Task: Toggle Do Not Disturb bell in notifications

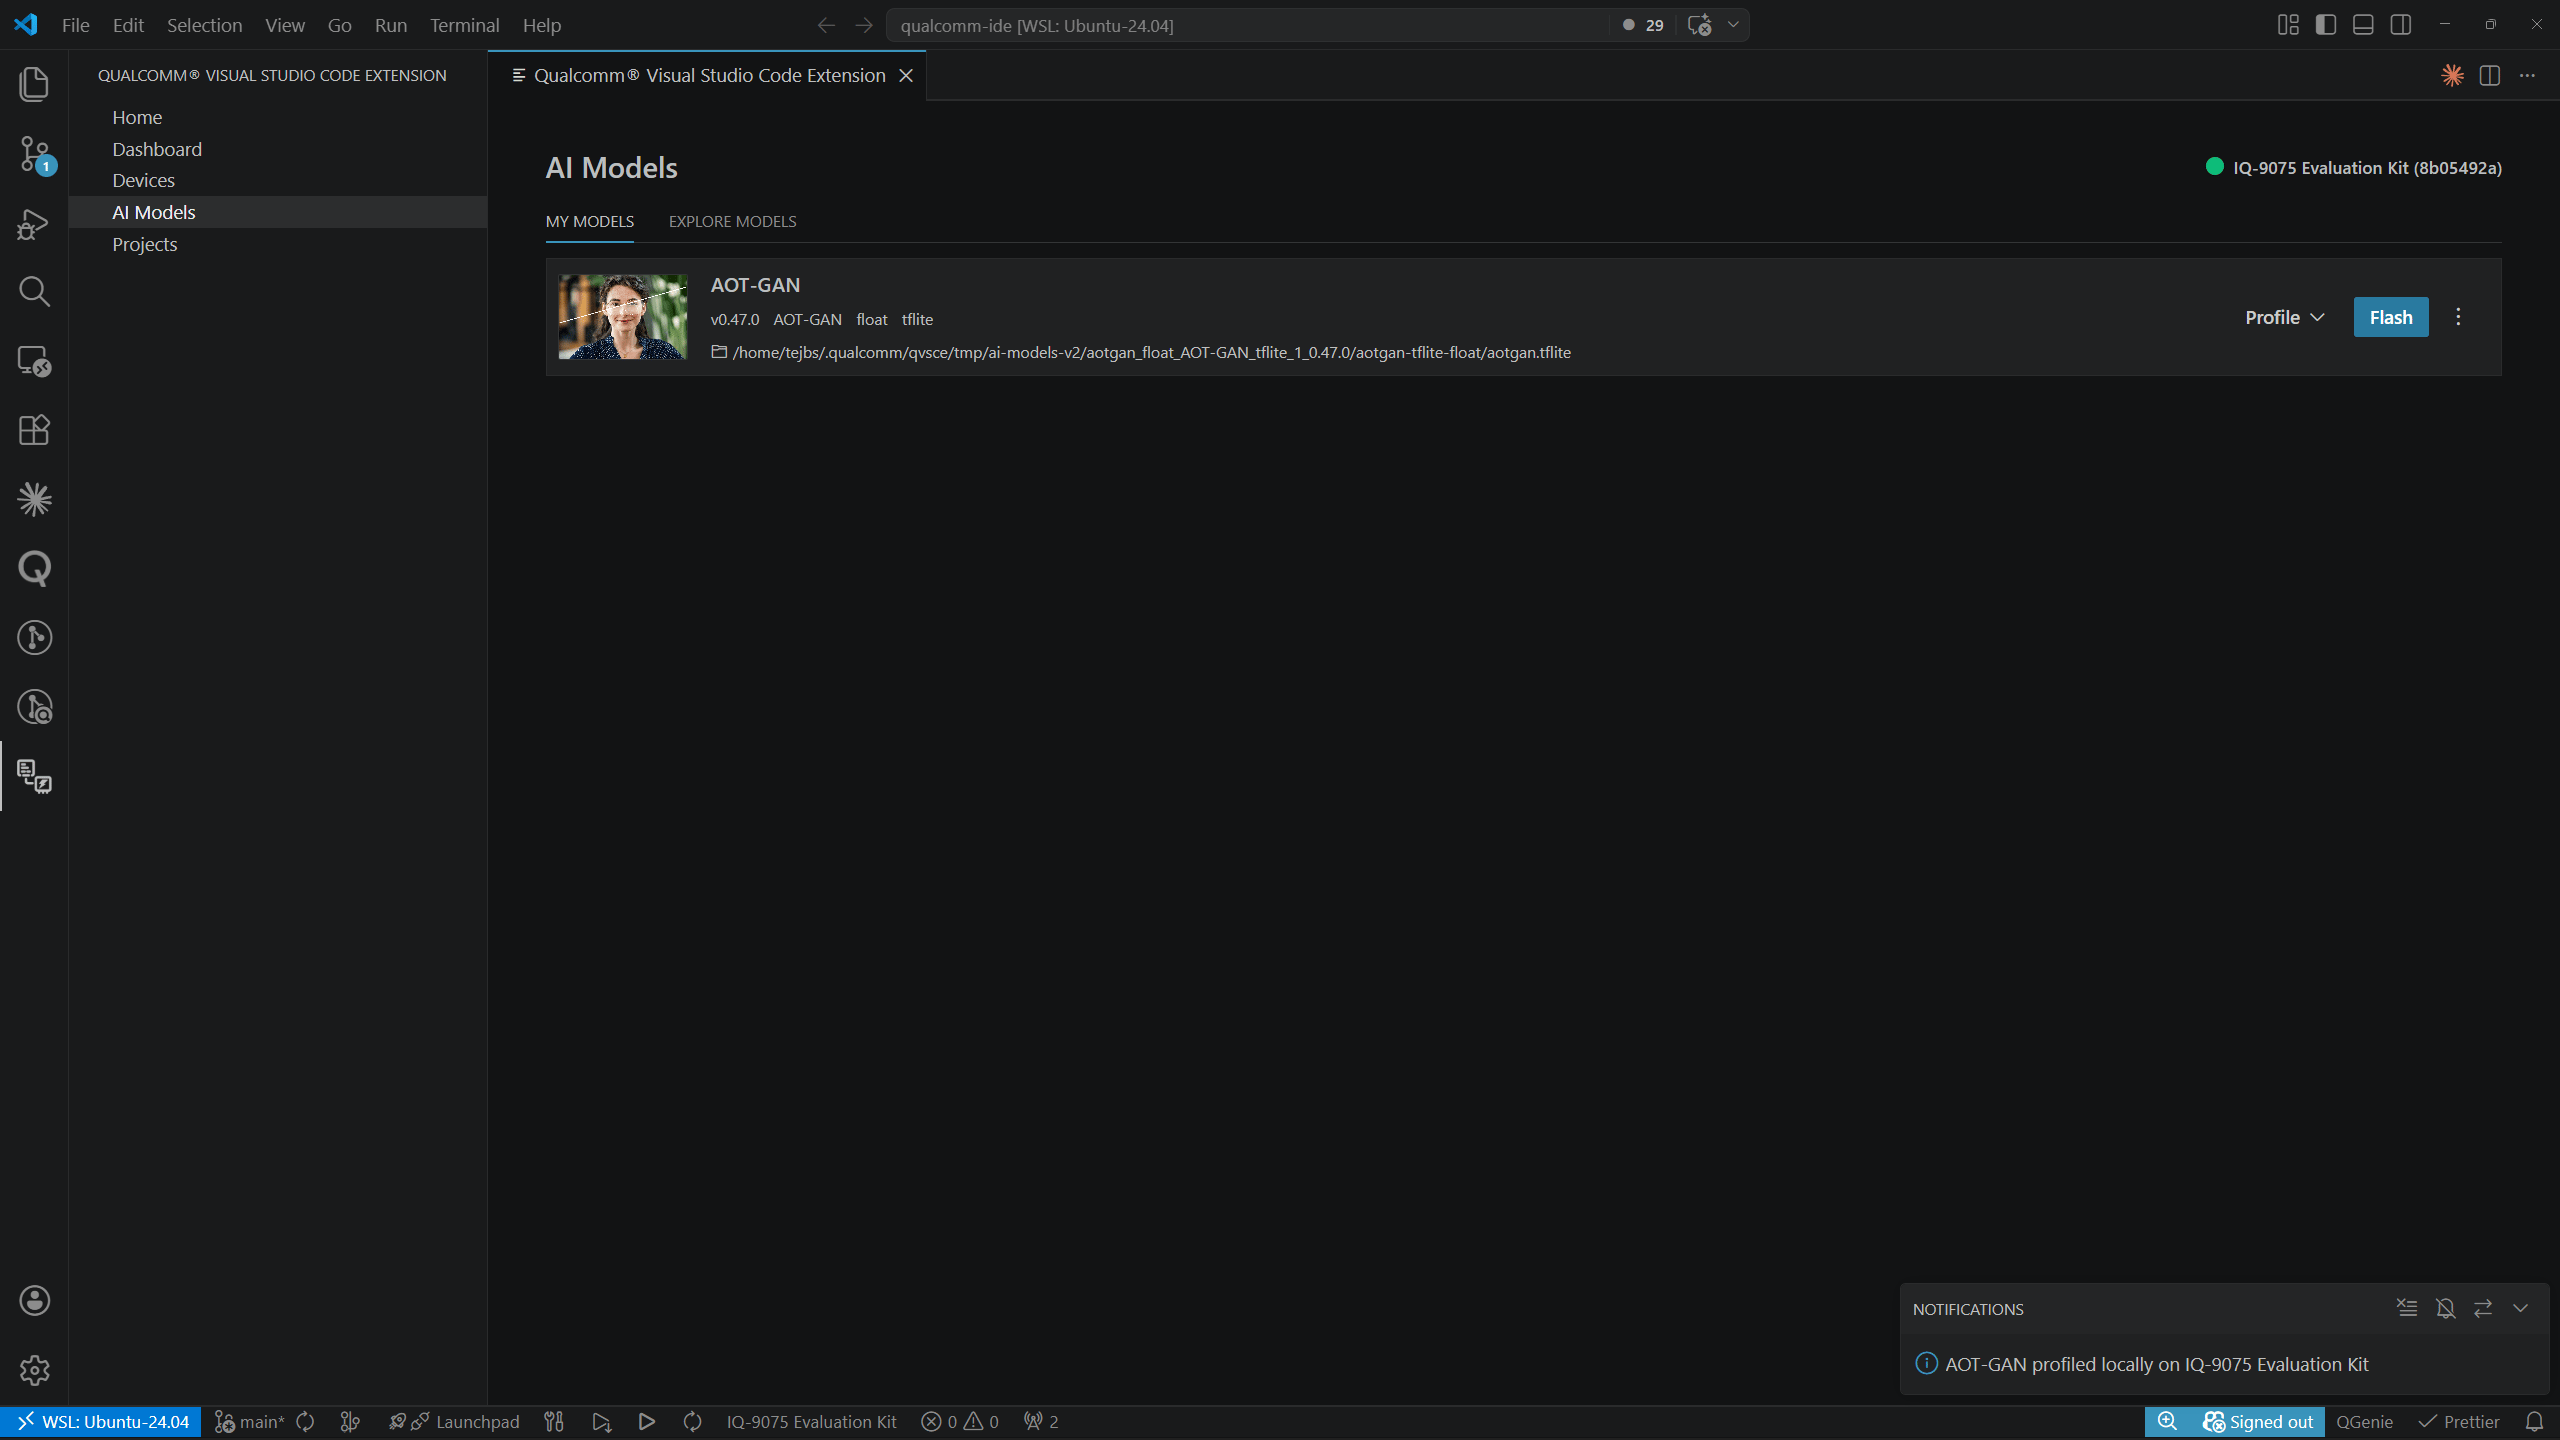Action: [x=2445, y=1308]
